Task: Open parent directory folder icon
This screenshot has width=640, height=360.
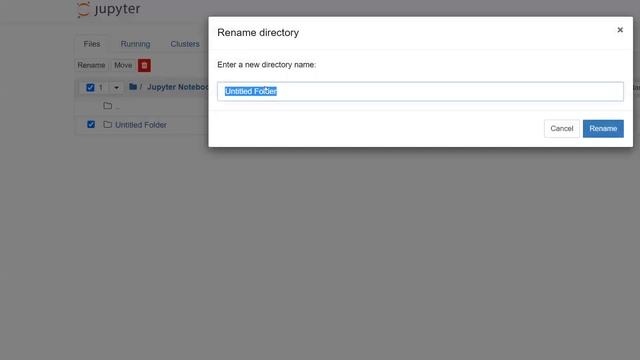Action: point(108,106)
